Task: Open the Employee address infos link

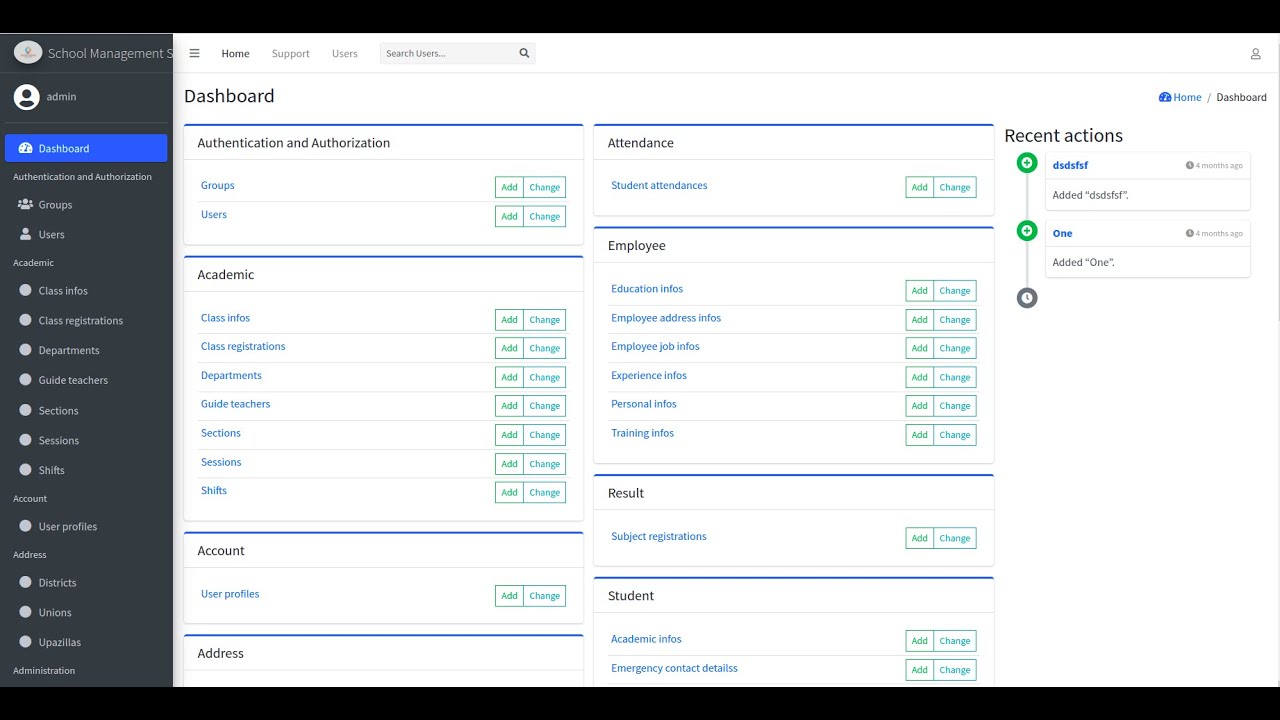Action: tap(666, 318)
